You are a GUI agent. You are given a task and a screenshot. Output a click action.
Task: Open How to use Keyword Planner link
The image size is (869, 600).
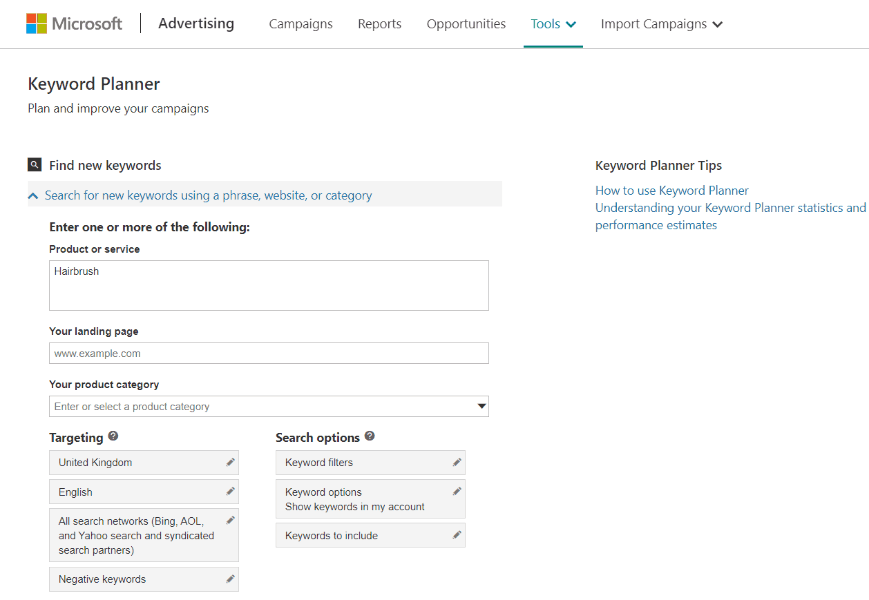coord(672,191)
